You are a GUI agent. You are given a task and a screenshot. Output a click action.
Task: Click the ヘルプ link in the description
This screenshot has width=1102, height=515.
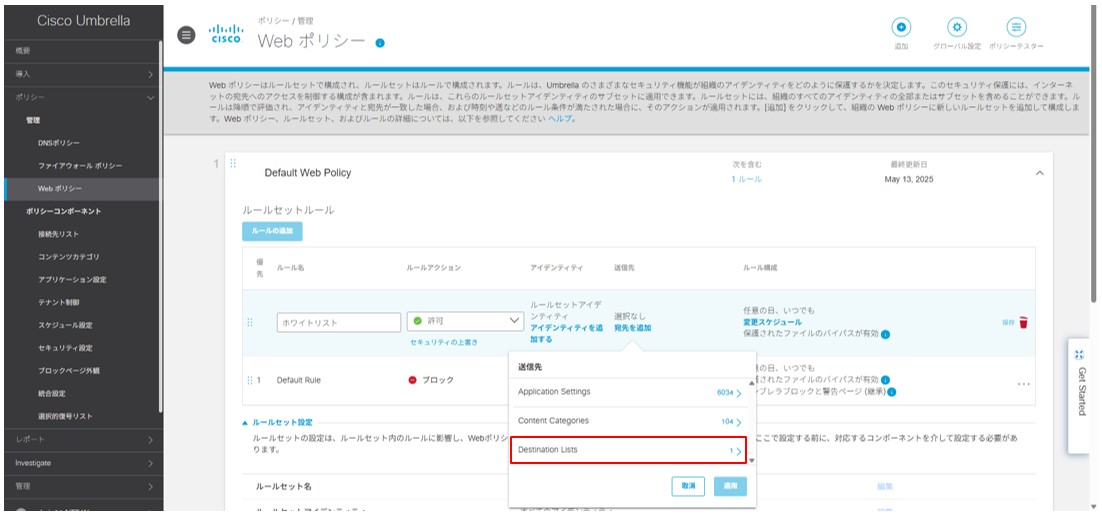point(560,119)
